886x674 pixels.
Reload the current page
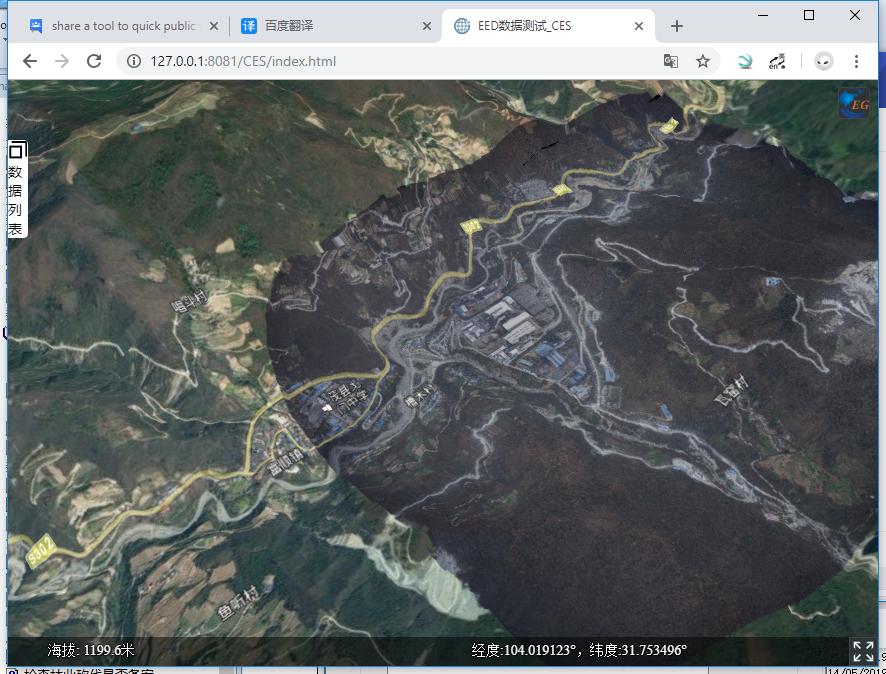click(94, 61)
